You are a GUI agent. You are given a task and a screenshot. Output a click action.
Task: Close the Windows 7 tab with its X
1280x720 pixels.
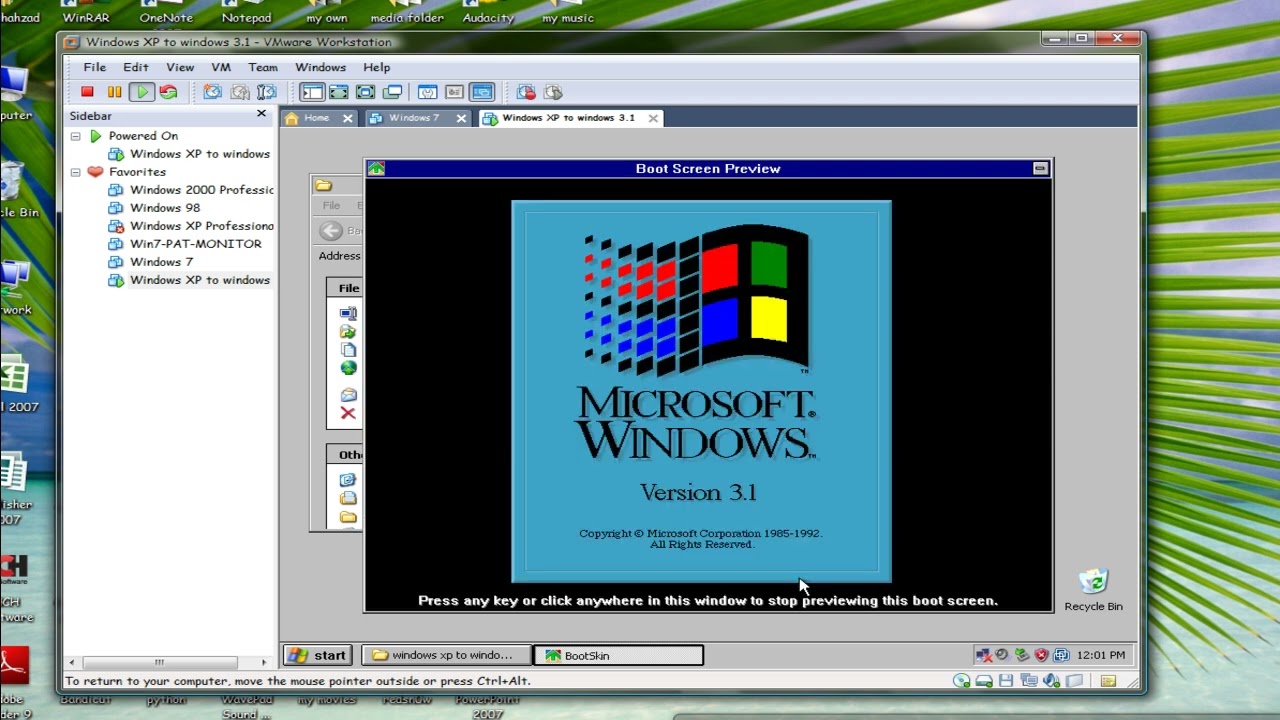coord(461,118)
